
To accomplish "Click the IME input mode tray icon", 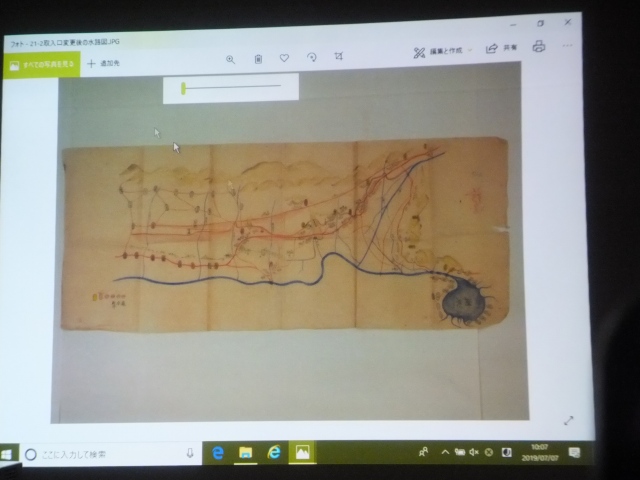I will [x=507, y=452].
